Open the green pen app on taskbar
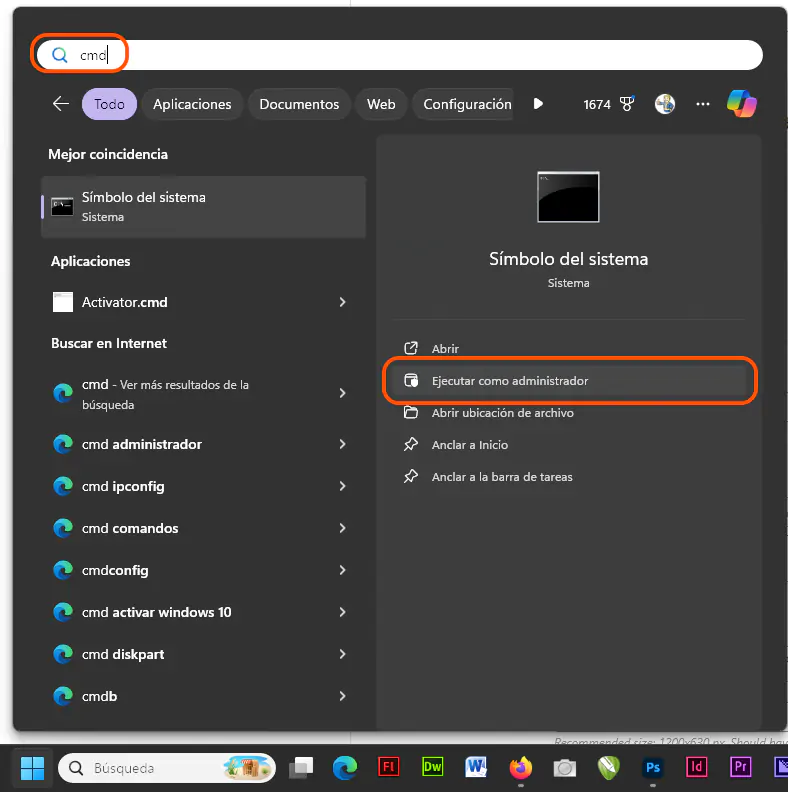The height and width of the screenshot is (792, 788). 609,768
